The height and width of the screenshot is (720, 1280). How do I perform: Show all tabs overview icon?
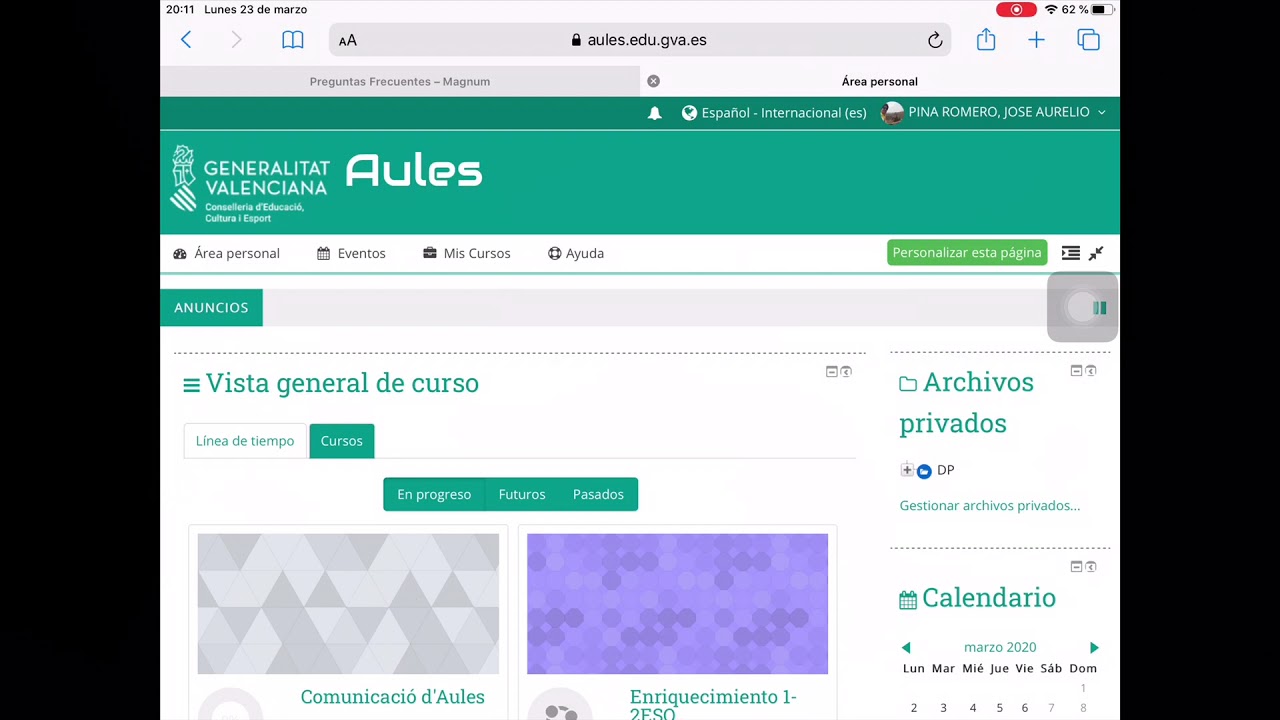click(x=1088, y=40)
